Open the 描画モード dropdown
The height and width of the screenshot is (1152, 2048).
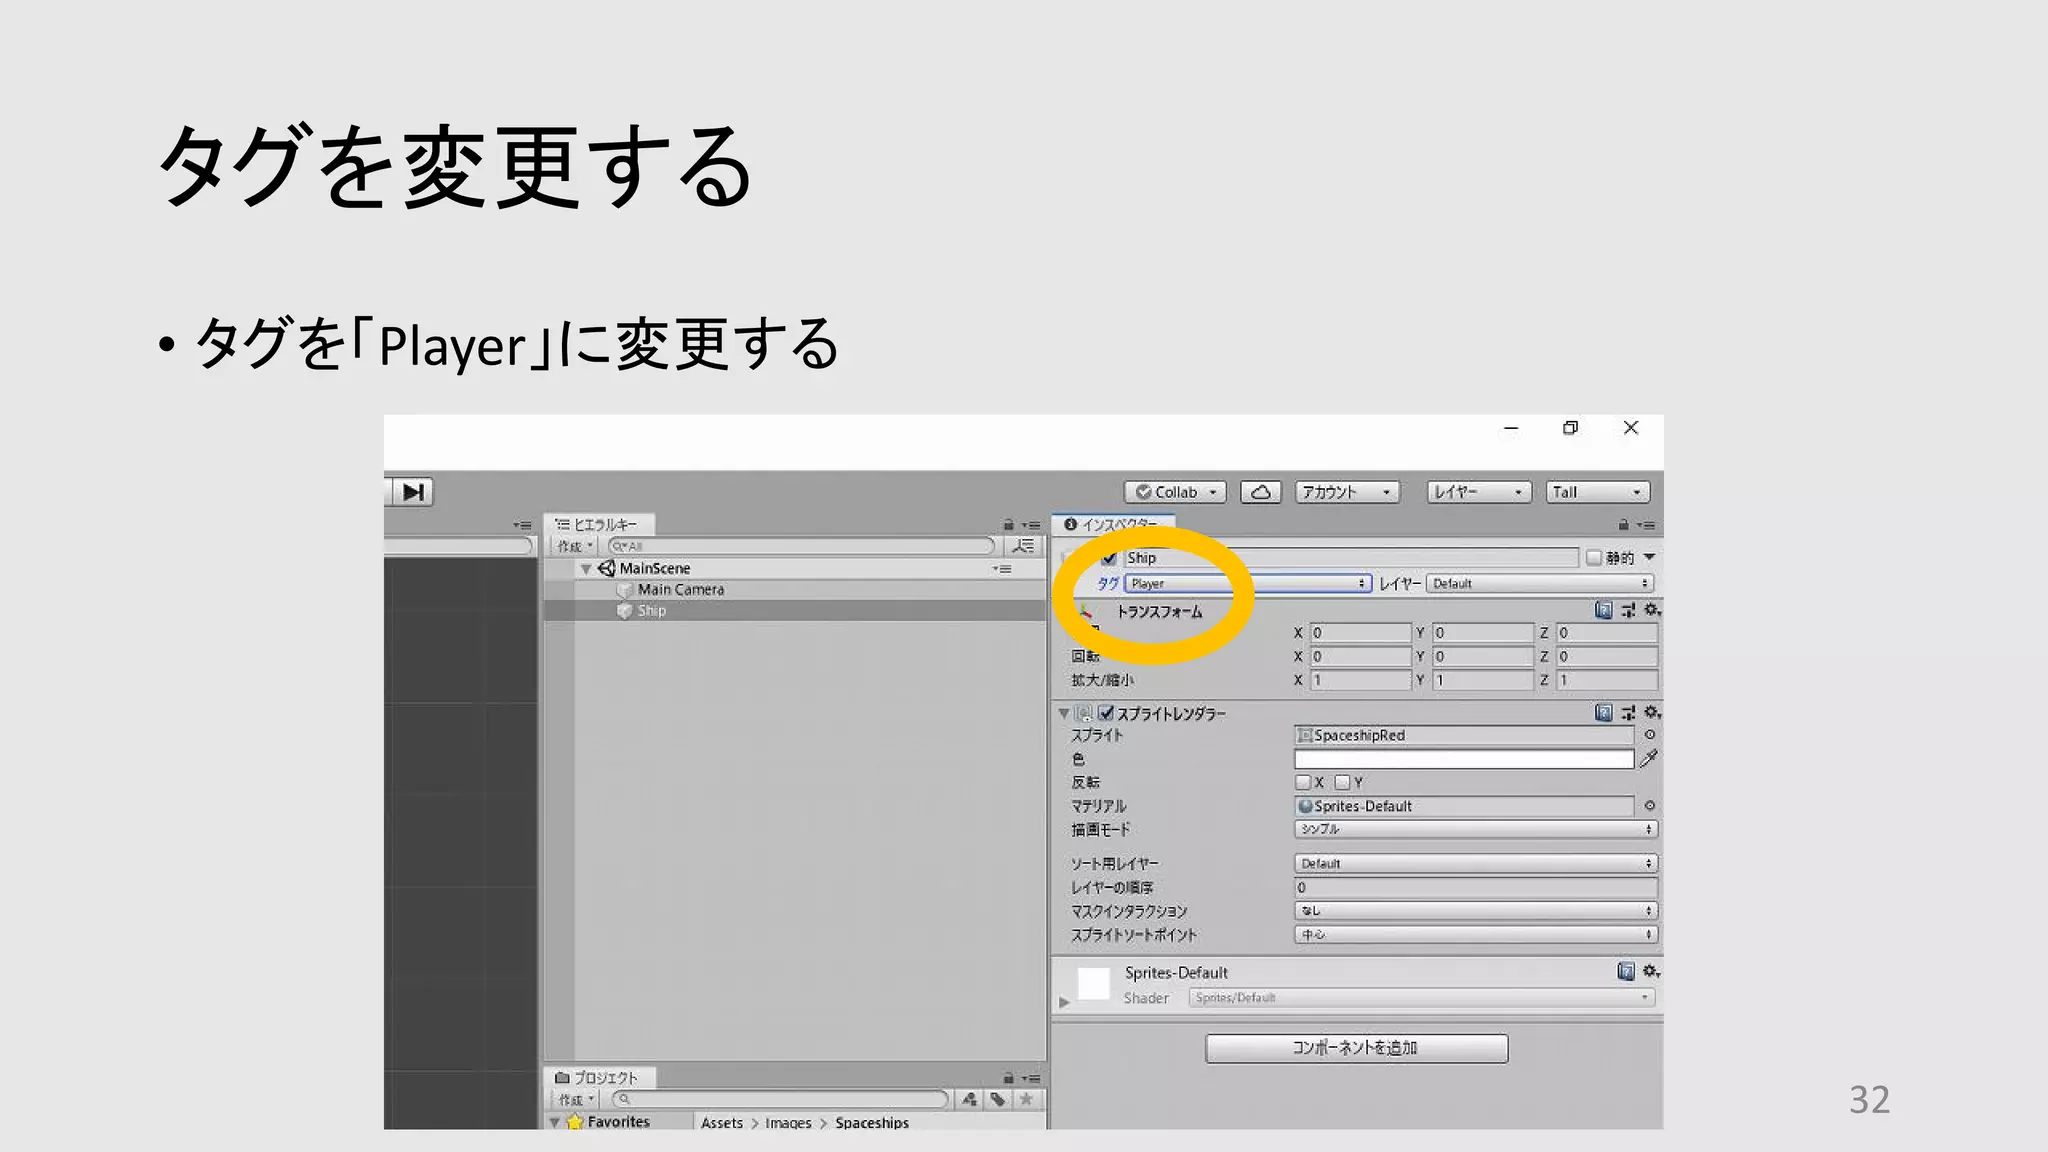pyautogui.click(x=1476, y=829)
